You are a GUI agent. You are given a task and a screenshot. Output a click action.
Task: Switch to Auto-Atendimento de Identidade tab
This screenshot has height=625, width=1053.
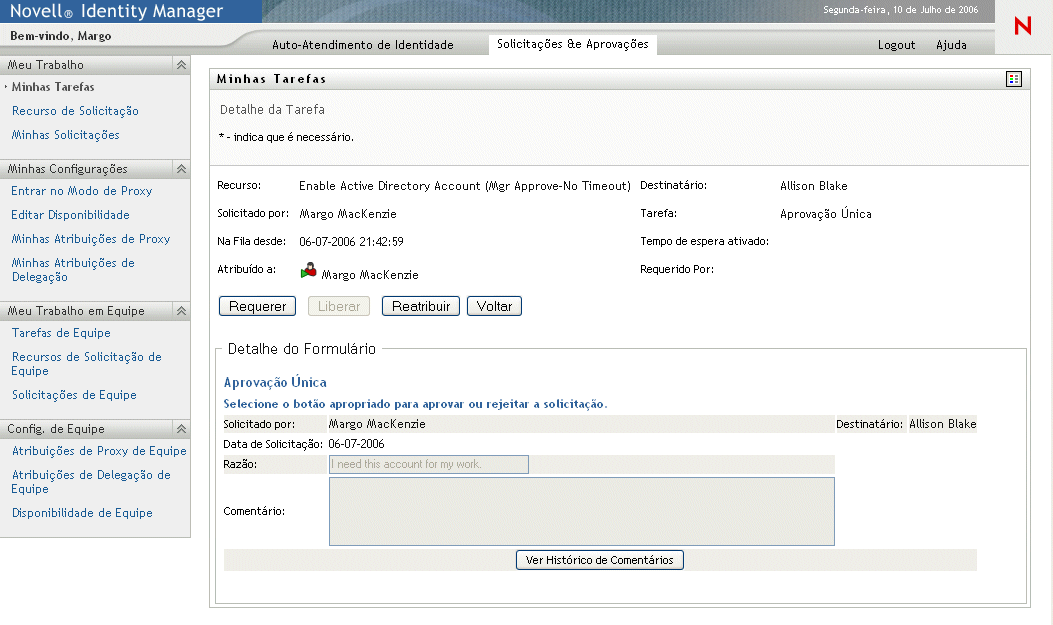click(x=363, y=45)
